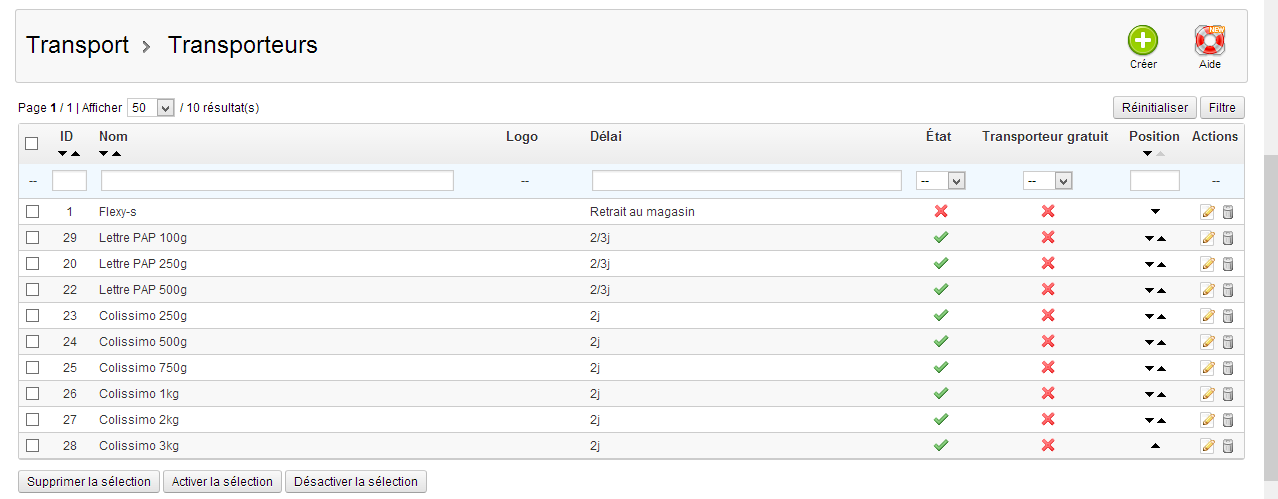Image resolution: width=1278 pixels, height=499 pixels.
Task: Open the État filter dropdown
Action: pyautogui.click(x=941, y=181)
